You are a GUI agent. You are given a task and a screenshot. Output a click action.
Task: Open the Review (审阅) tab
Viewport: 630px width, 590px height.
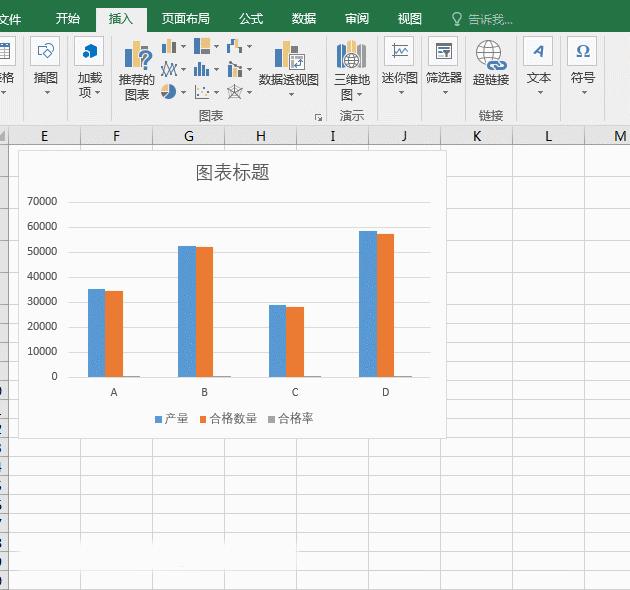(357, 18)
